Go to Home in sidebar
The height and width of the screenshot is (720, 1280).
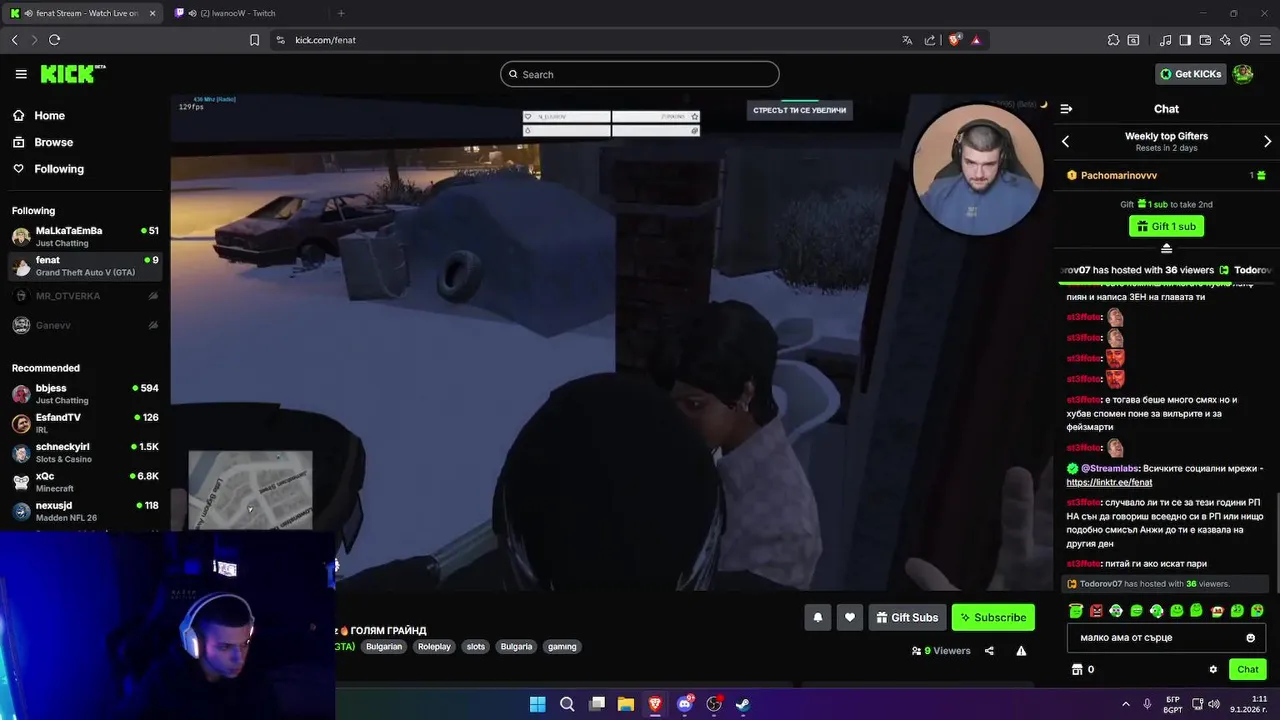coord(40,116)
